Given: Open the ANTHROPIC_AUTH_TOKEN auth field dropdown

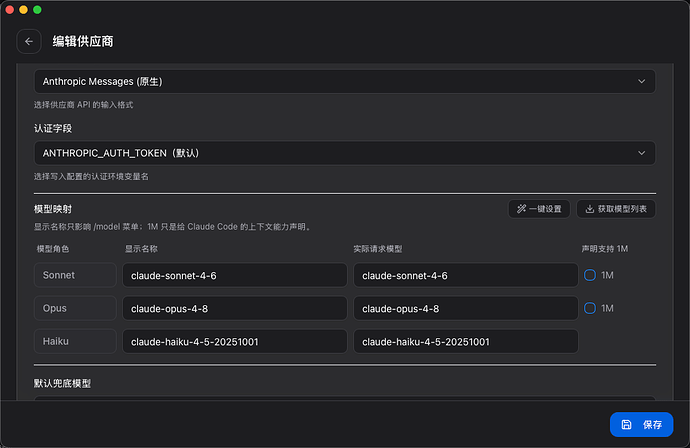Looking at the screenshot, I should (345, 153).
